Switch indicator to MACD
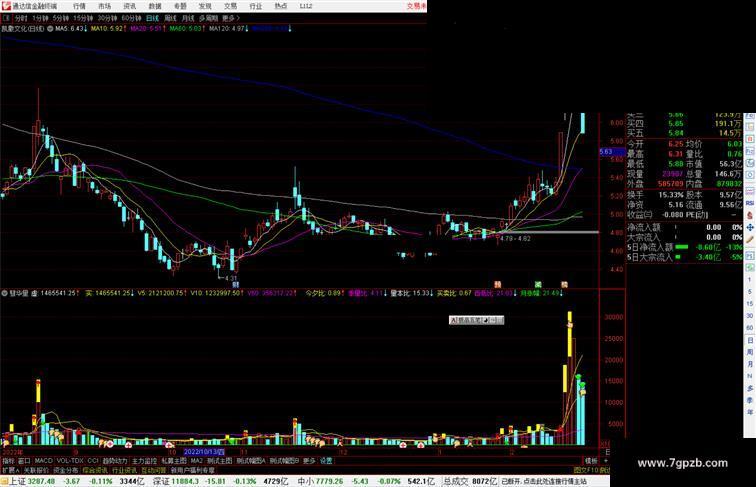Image resolution: width=756 pixels, height=487 pixels. (x=43, y=461)
